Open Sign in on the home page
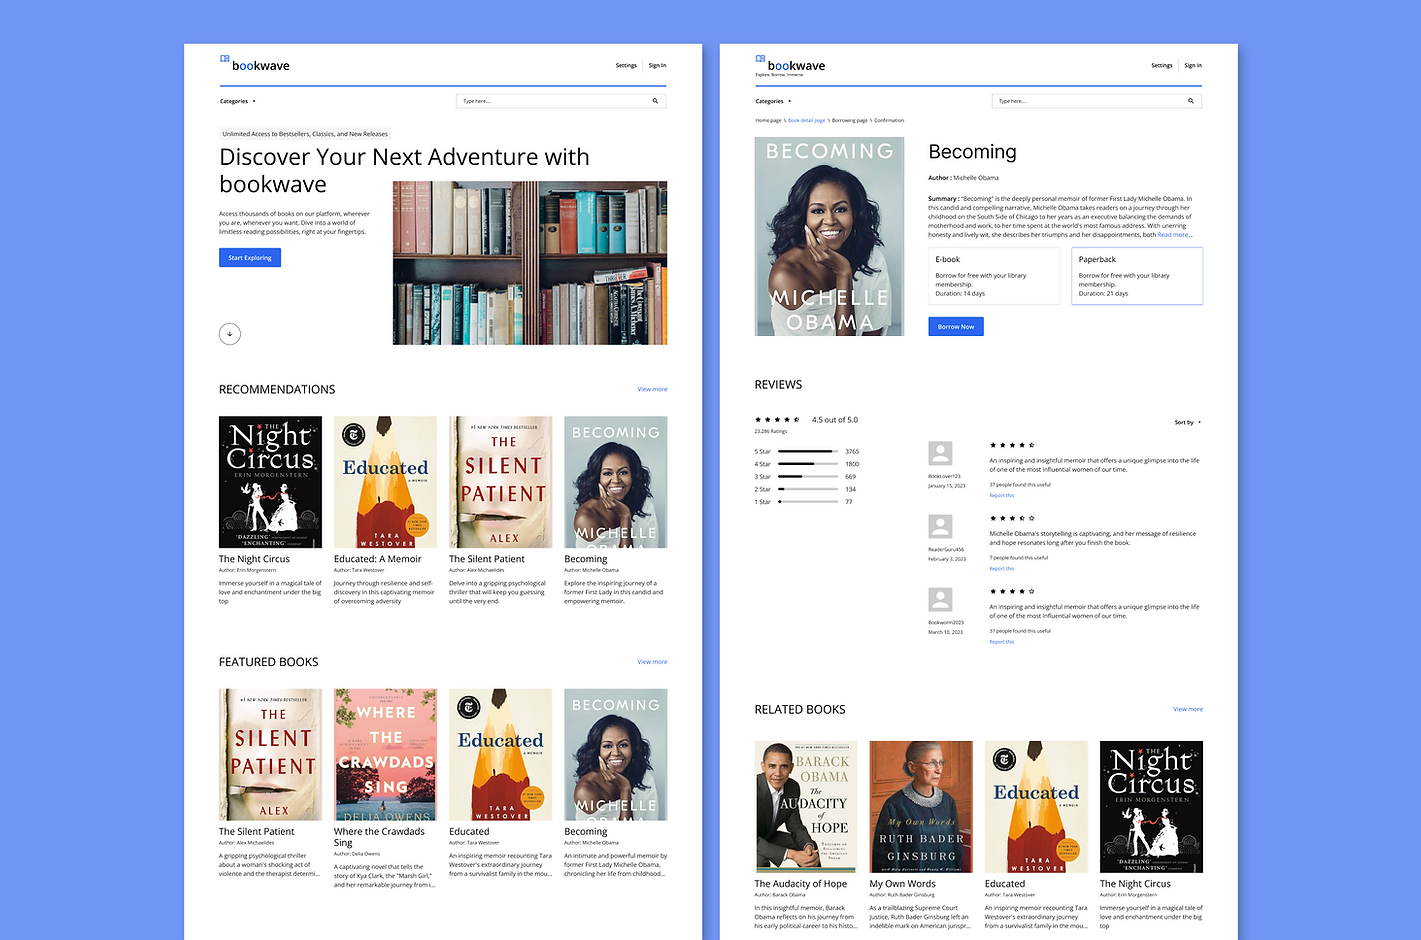Screen dimensions: 1421x940 click(x=657, y=65)
